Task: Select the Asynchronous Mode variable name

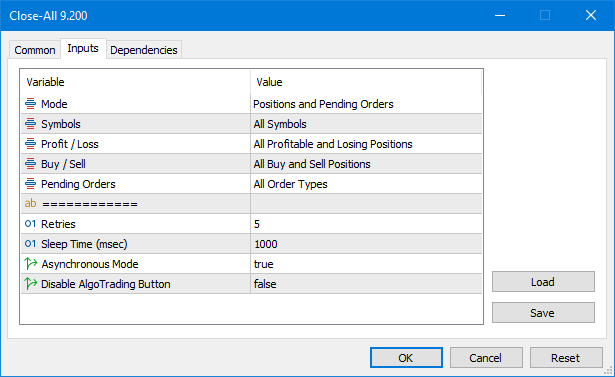Action: coord(90,264)
